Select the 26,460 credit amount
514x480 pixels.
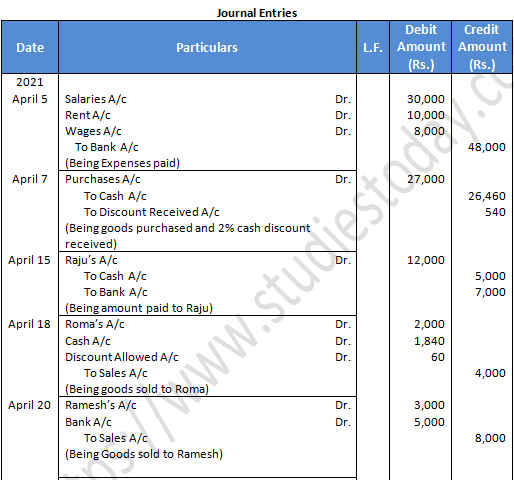(x=487, y=196)
